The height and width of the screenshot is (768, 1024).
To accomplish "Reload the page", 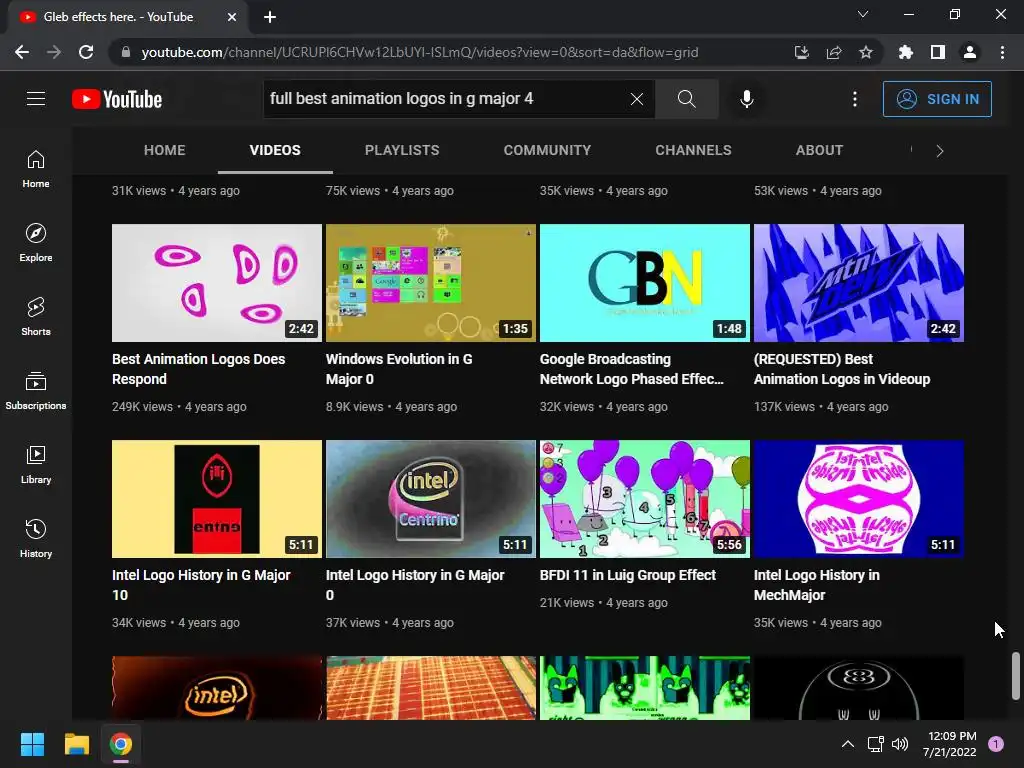I will (86, 52).
